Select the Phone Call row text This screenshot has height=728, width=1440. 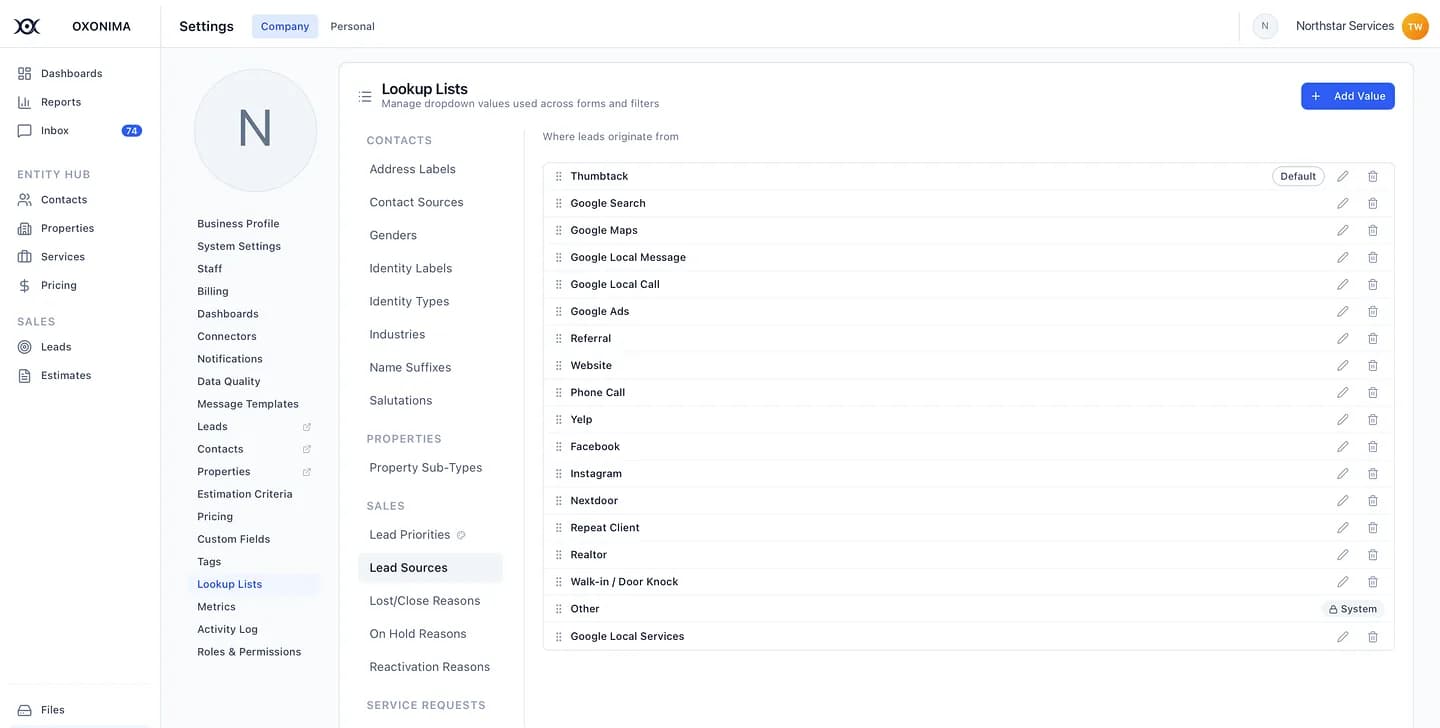coord(598,392)
